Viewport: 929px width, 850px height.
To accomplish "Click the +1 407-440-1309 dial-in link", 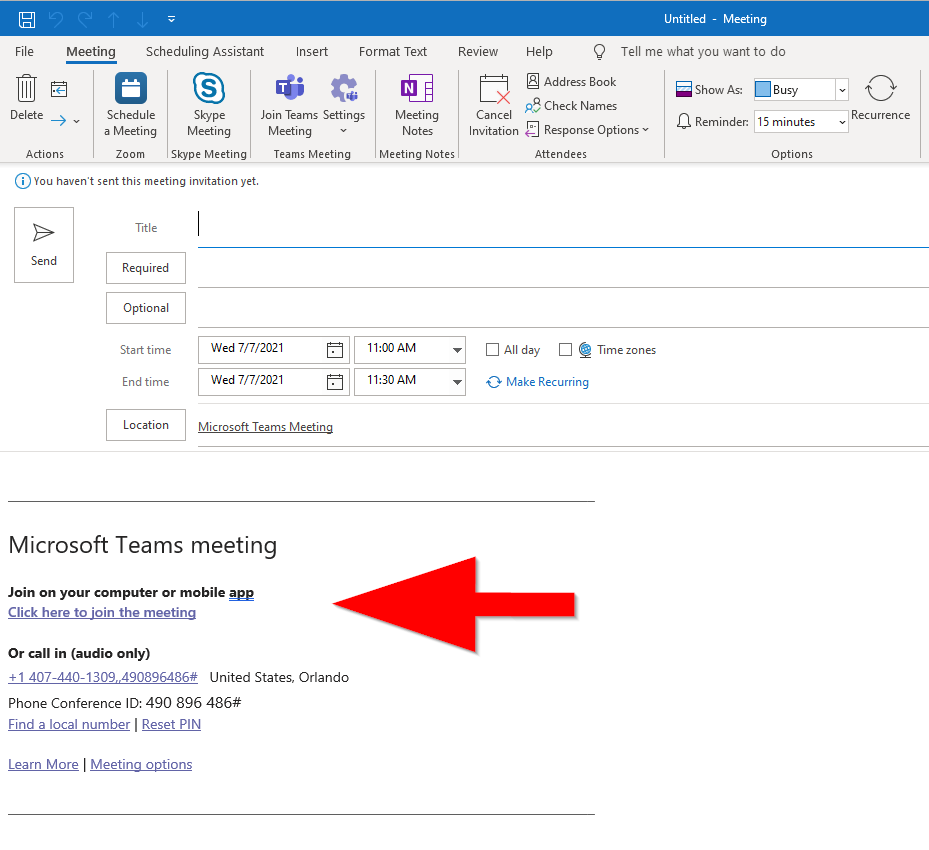I will 103,677.
